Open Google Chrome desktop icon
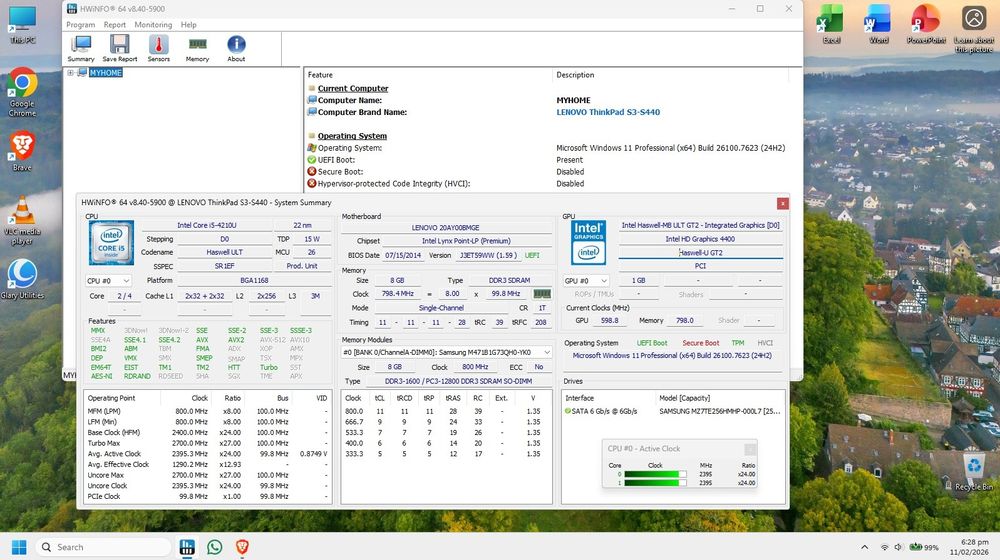 coord(22,92)
